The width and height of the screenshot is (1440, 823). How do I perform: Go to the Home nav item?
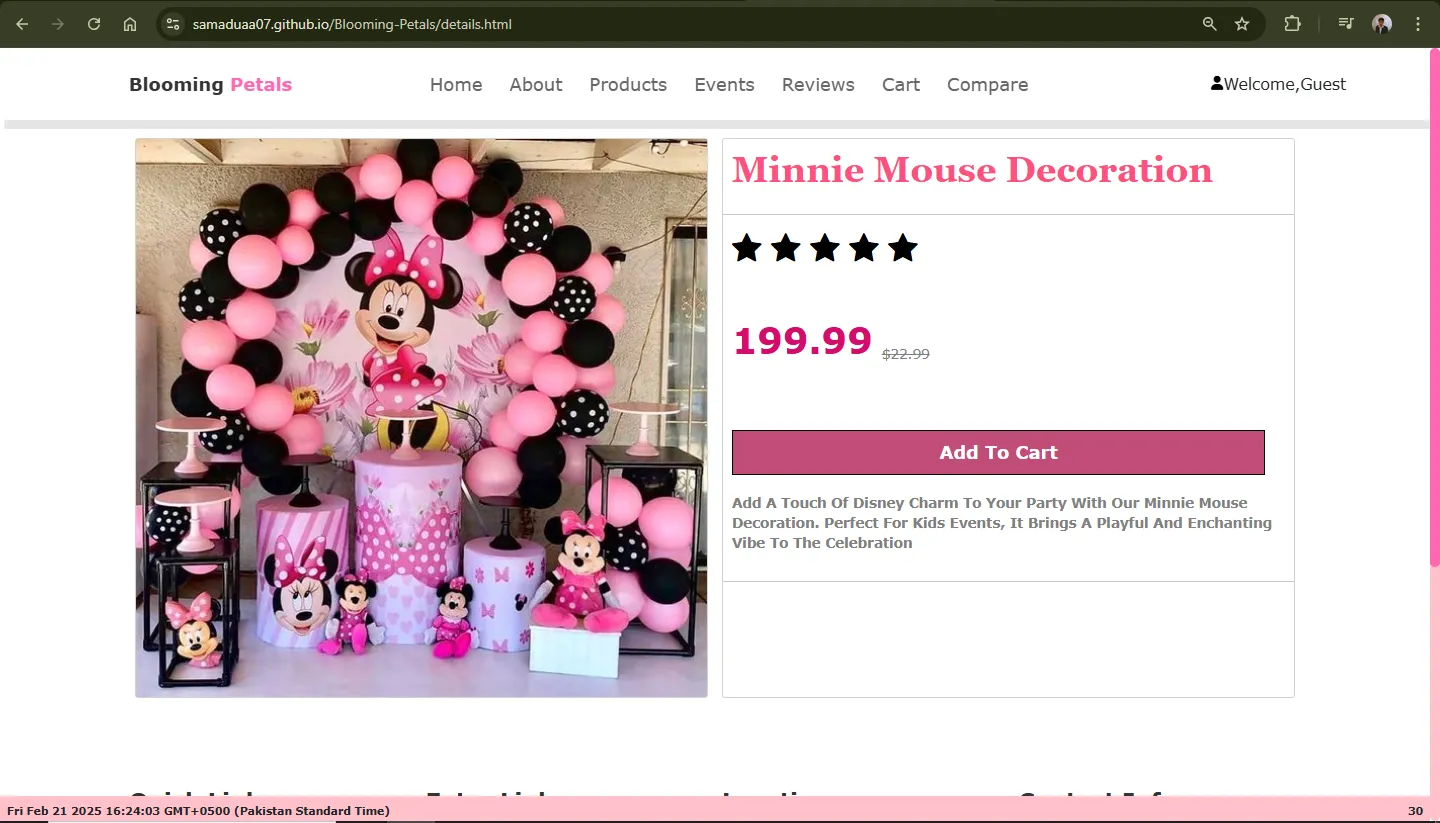456,85
